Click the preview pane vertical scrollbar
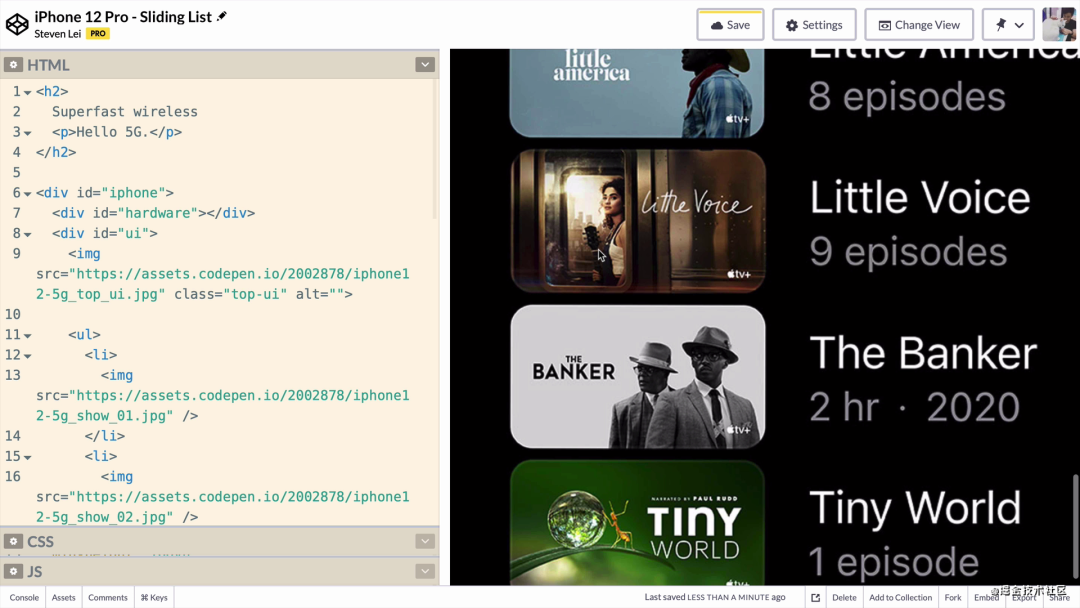1080x608 pixels. tap(1075, 527)
